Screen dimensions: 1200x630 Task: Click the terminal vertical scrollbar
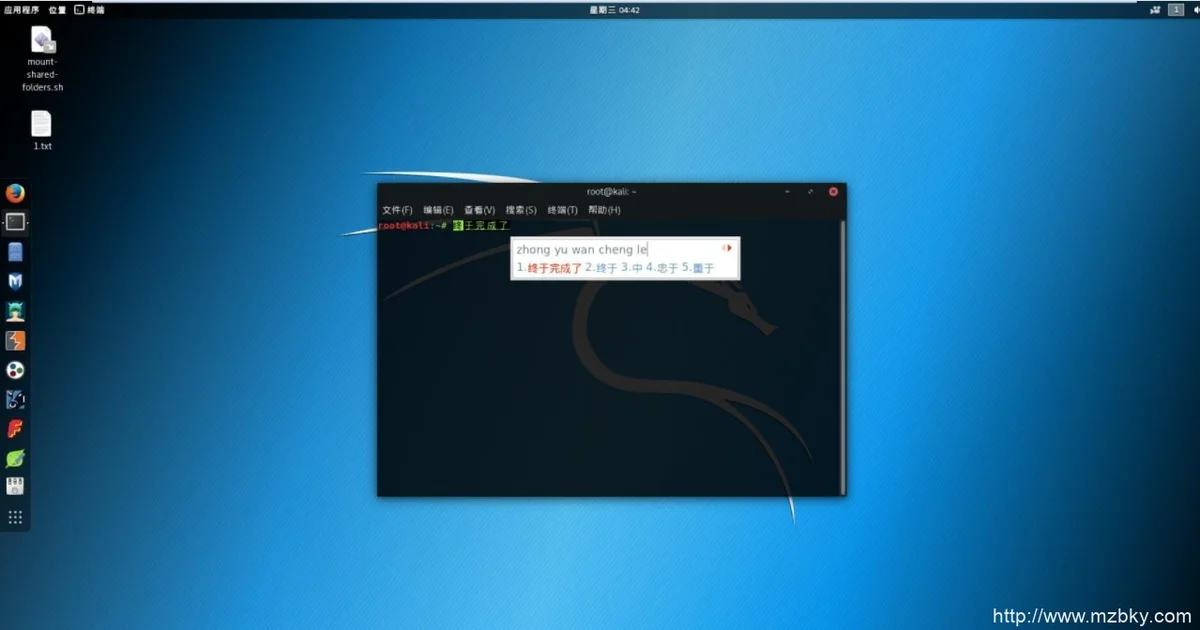pyautogui.click(x=842, y=357)
